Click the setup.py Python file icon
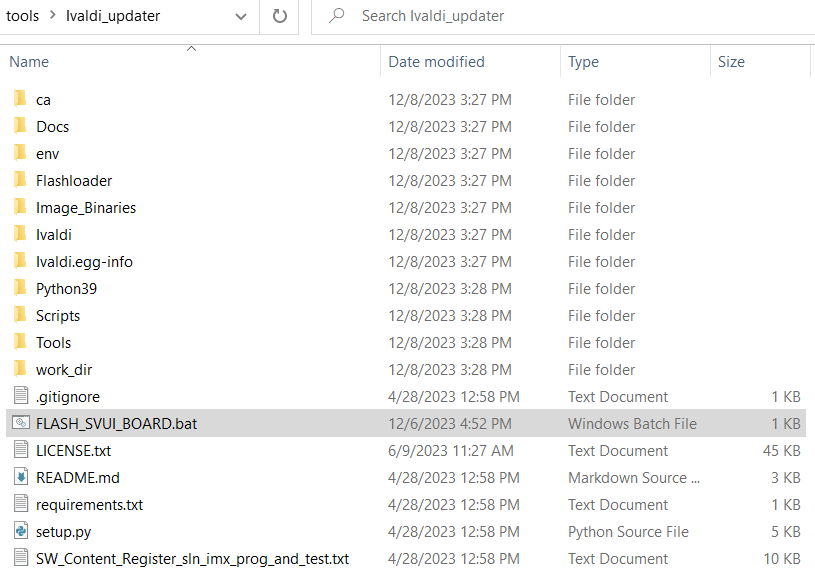 pyautogui.click(x=20, y=532)
